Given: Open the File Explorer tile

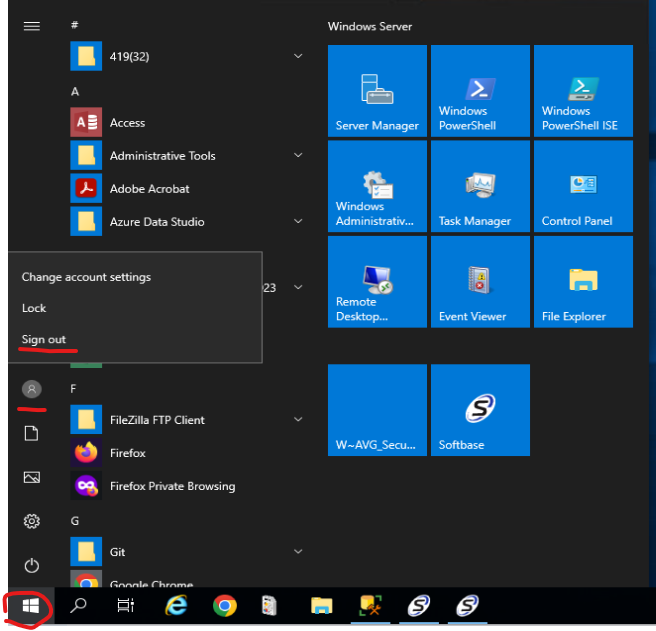Looking at the screenshot, I should point(583,282).
